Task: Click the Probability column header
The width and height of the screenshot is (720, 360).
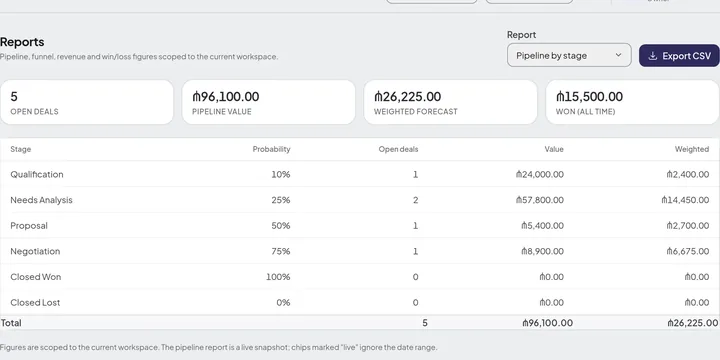Action: point(271,149)
